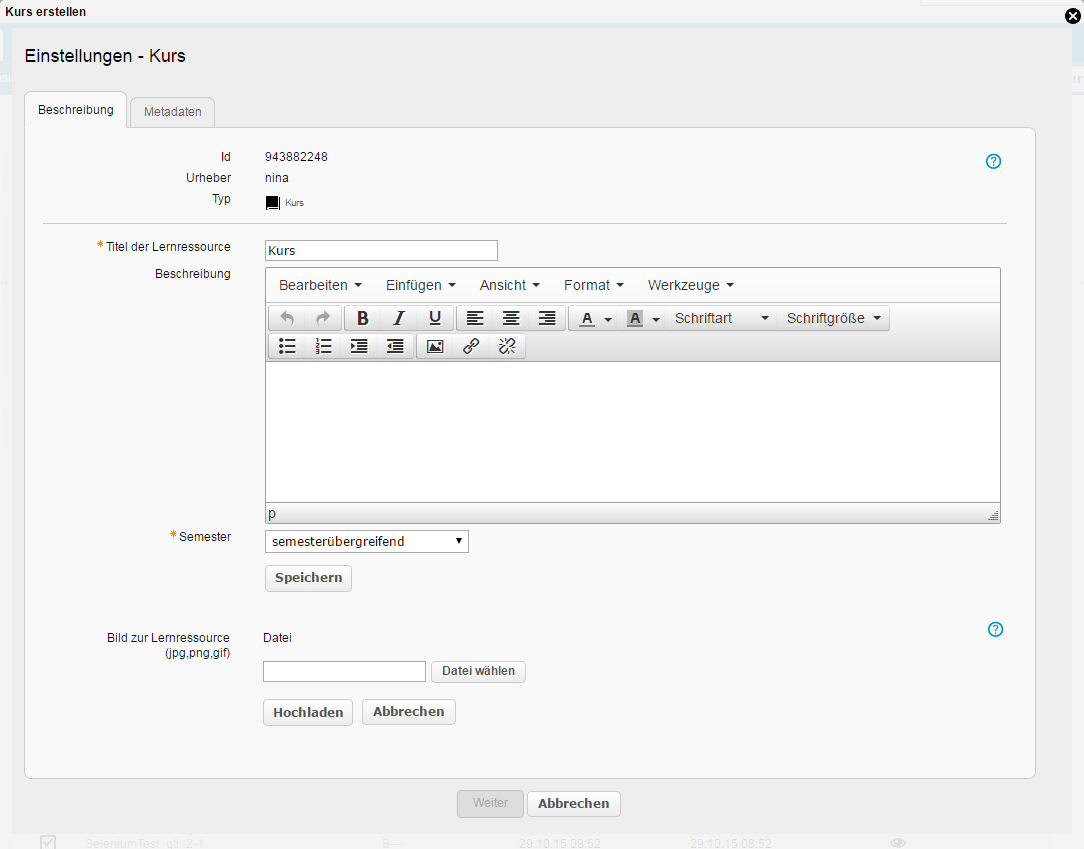Insert a hyperlink via link icon
The width and height of the screenshot is (1084, 849).
click(471, 346)
